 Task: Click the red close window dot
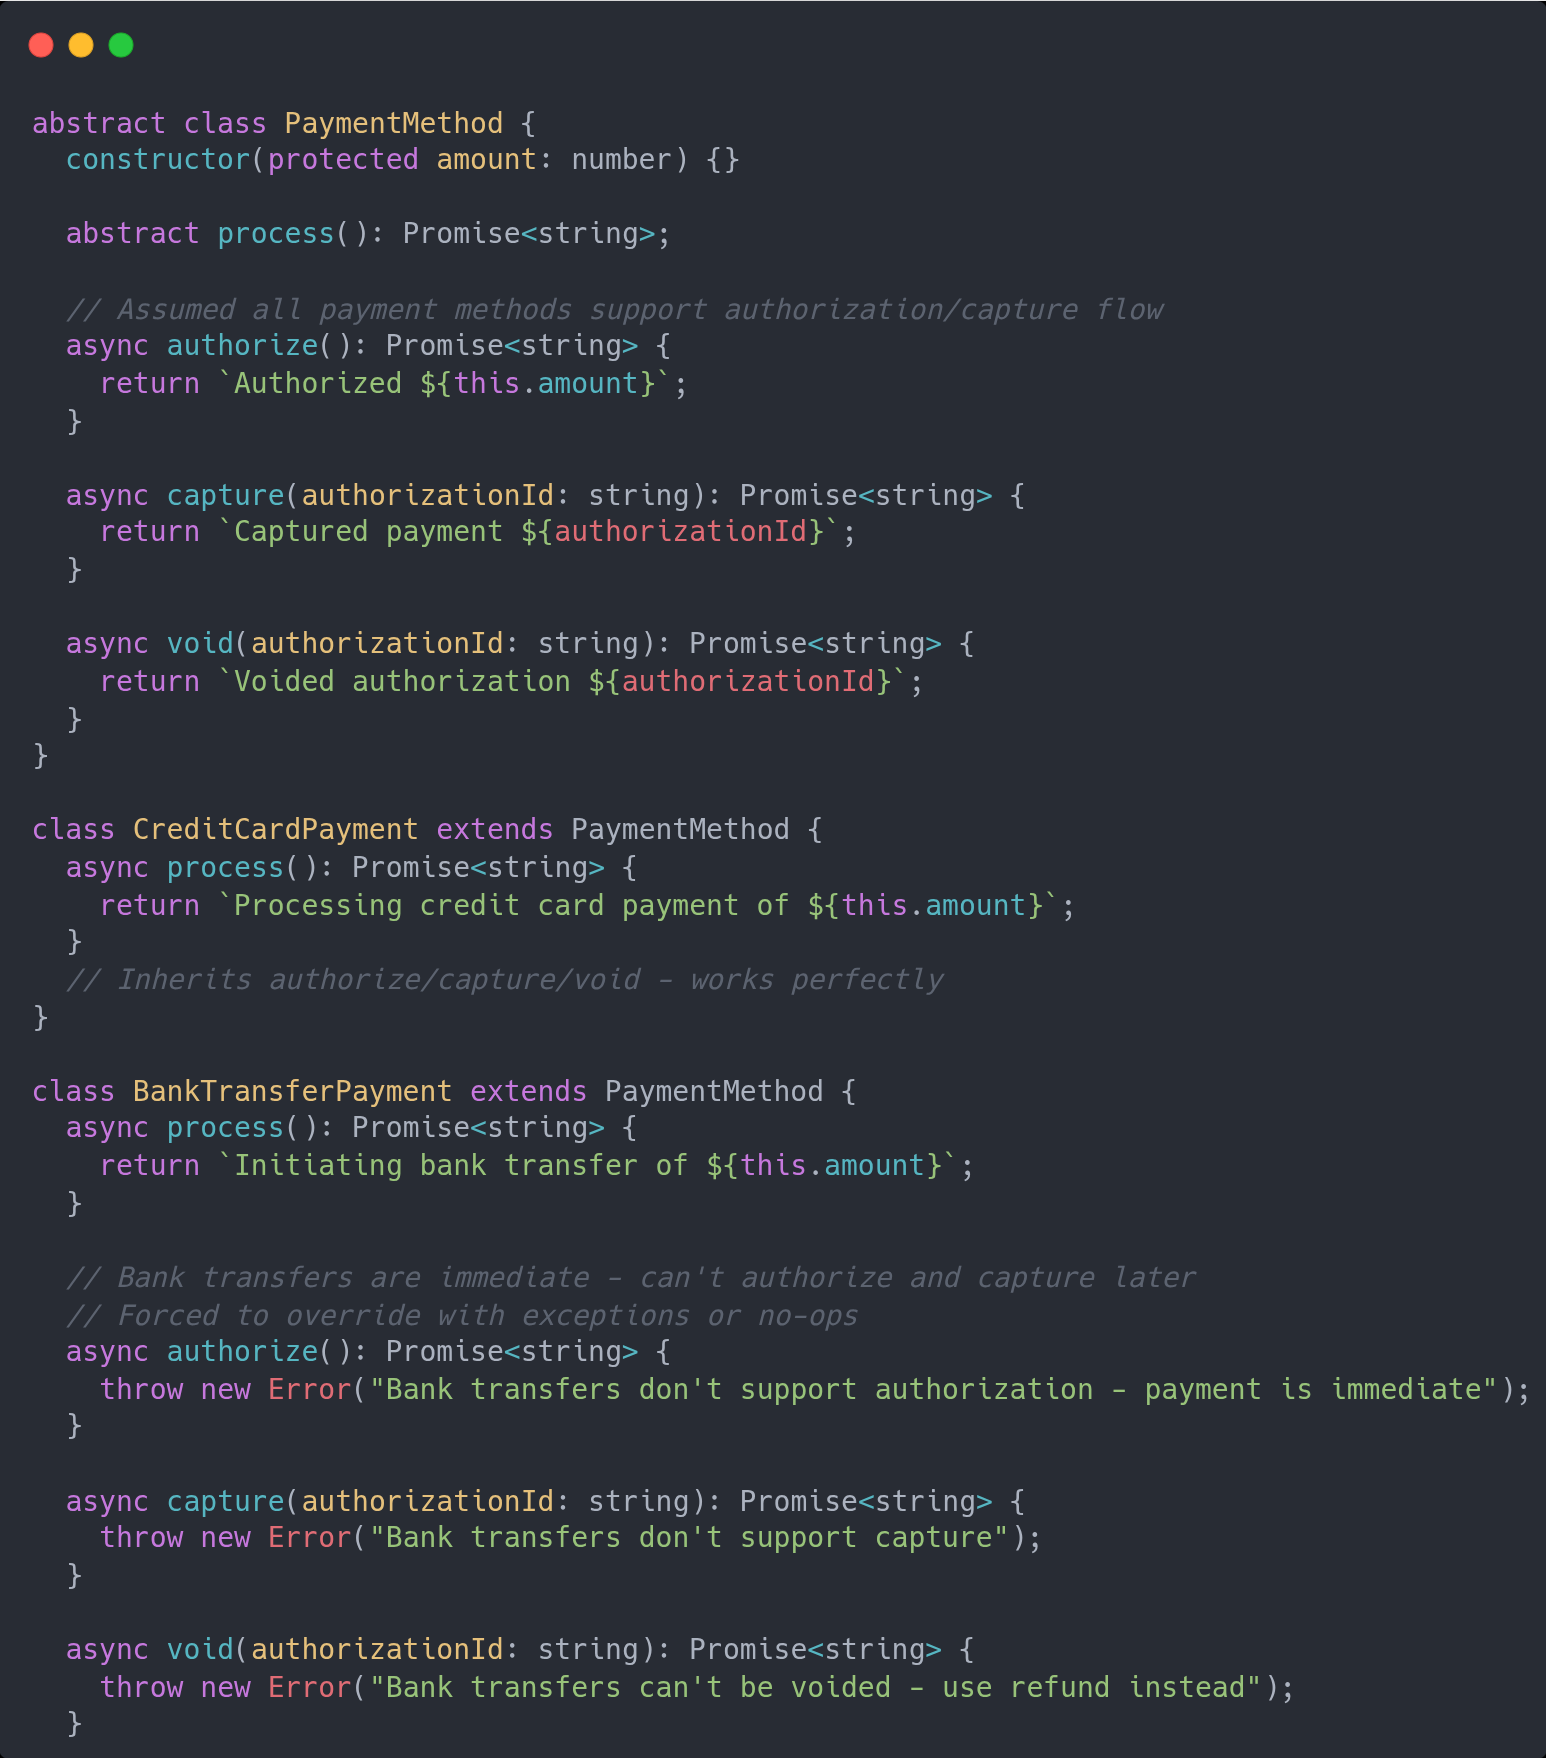41,45
